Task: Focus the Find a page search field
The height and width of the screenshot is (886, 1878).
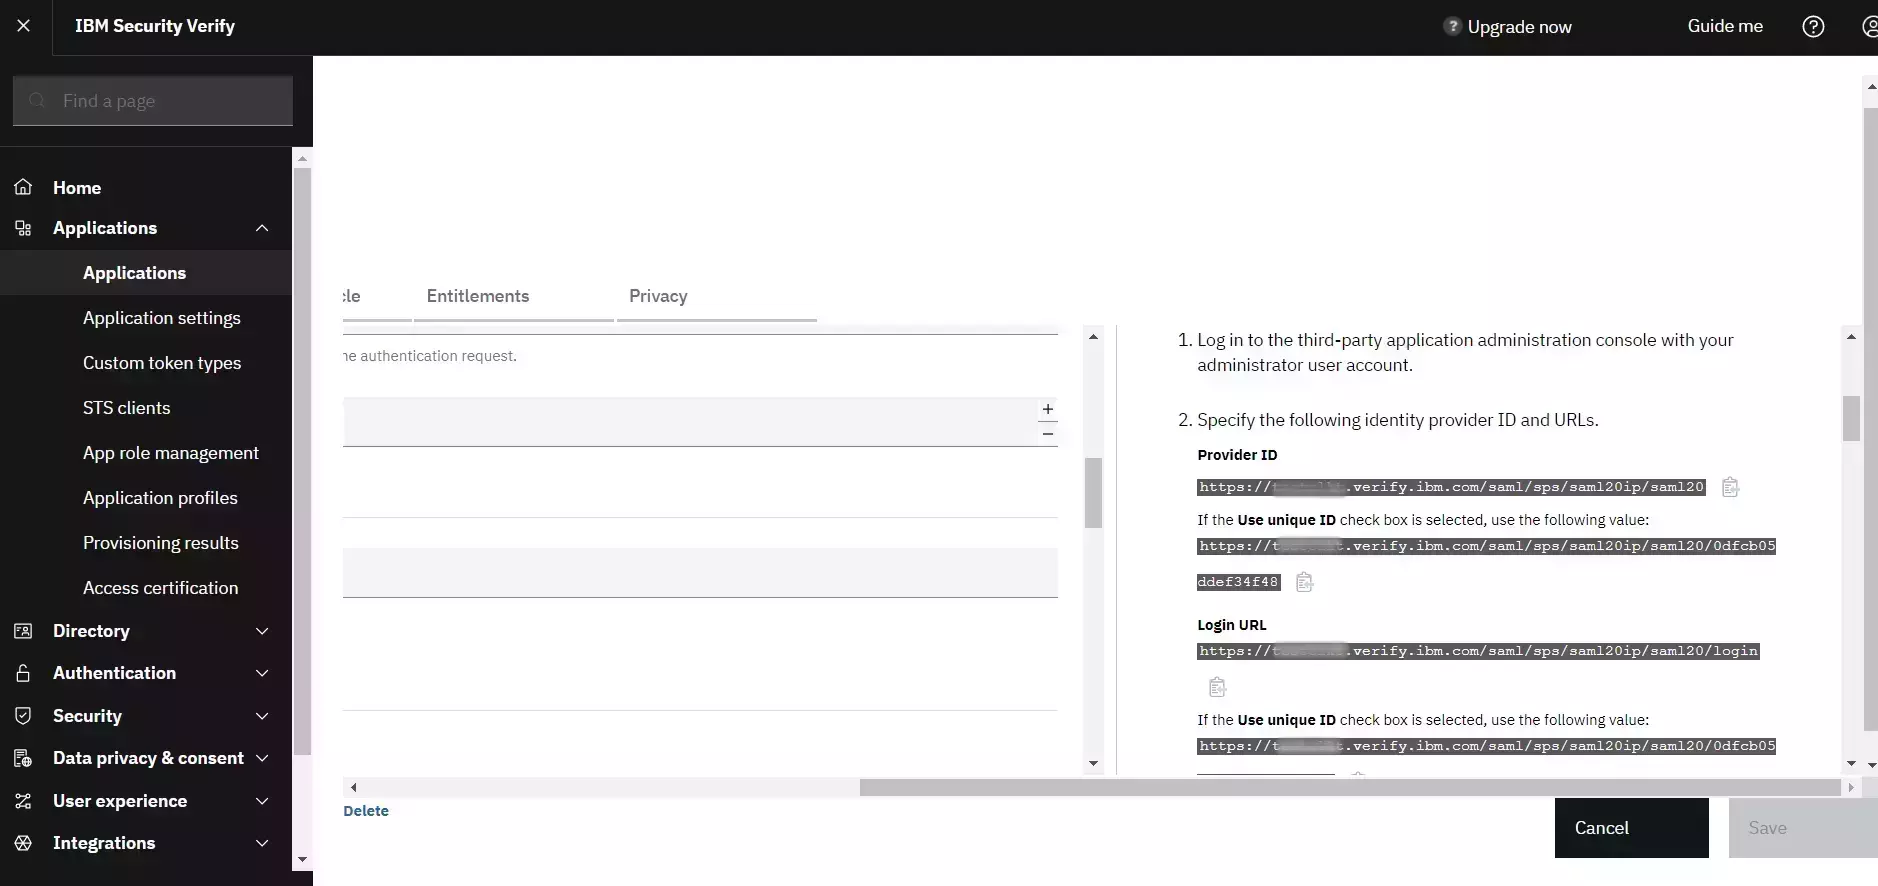Action: pos(153,101)
